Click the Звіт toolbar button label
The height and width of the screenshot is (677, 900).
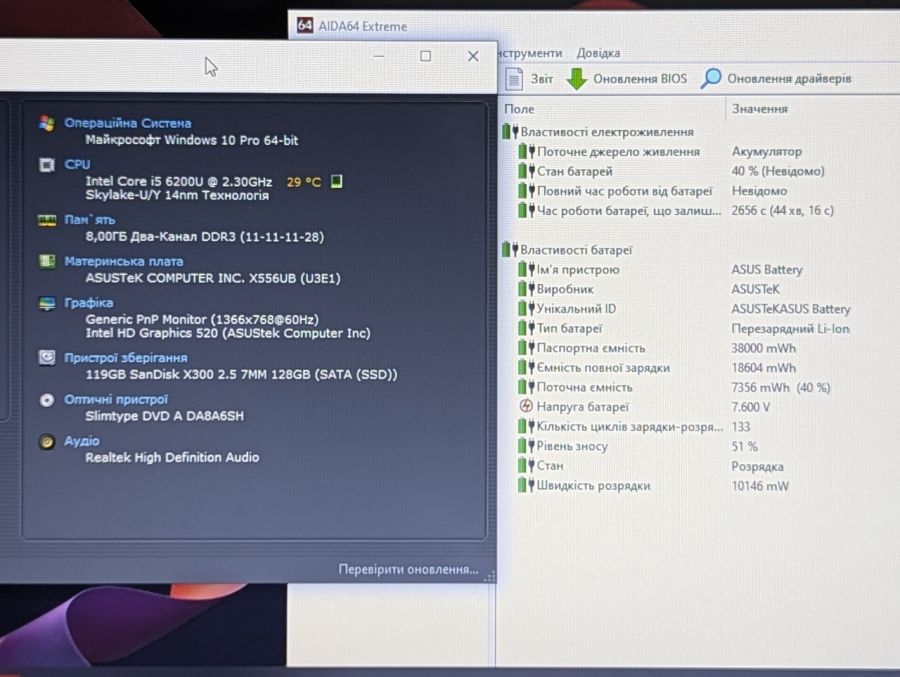click(x=541, y=79)
